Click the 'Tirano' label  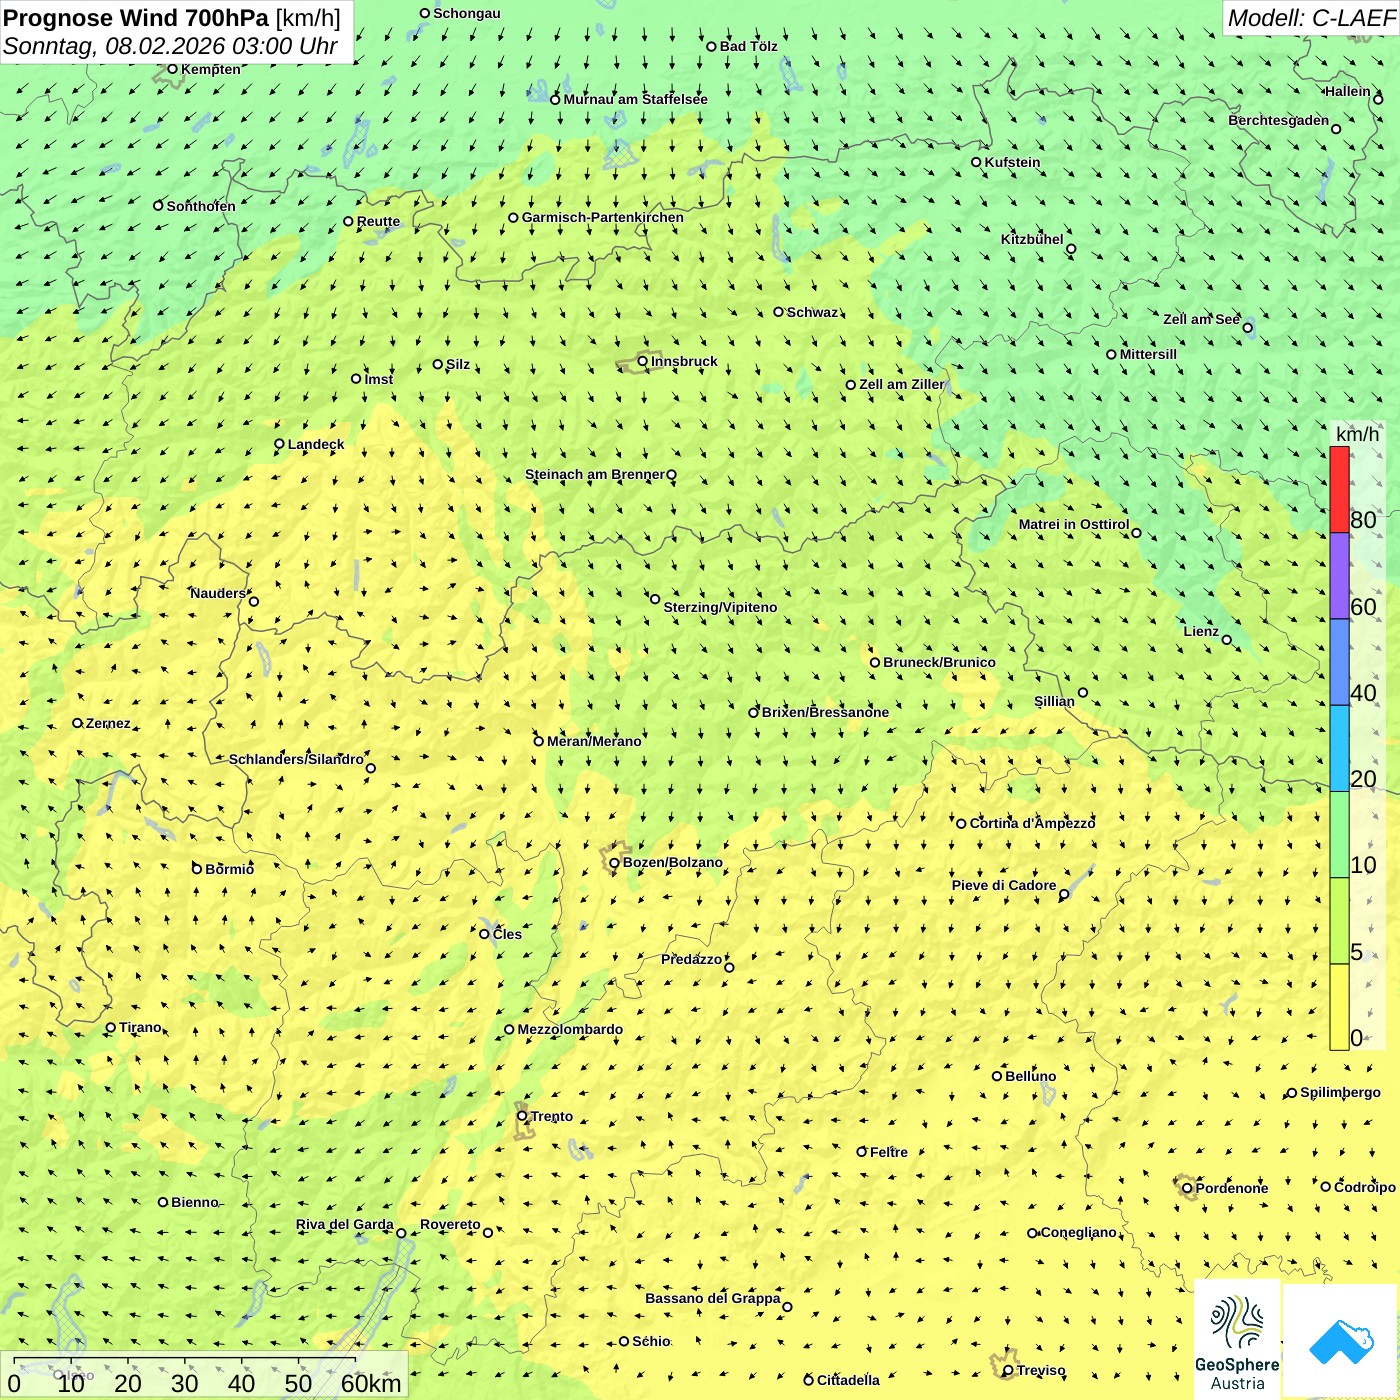140,1027
